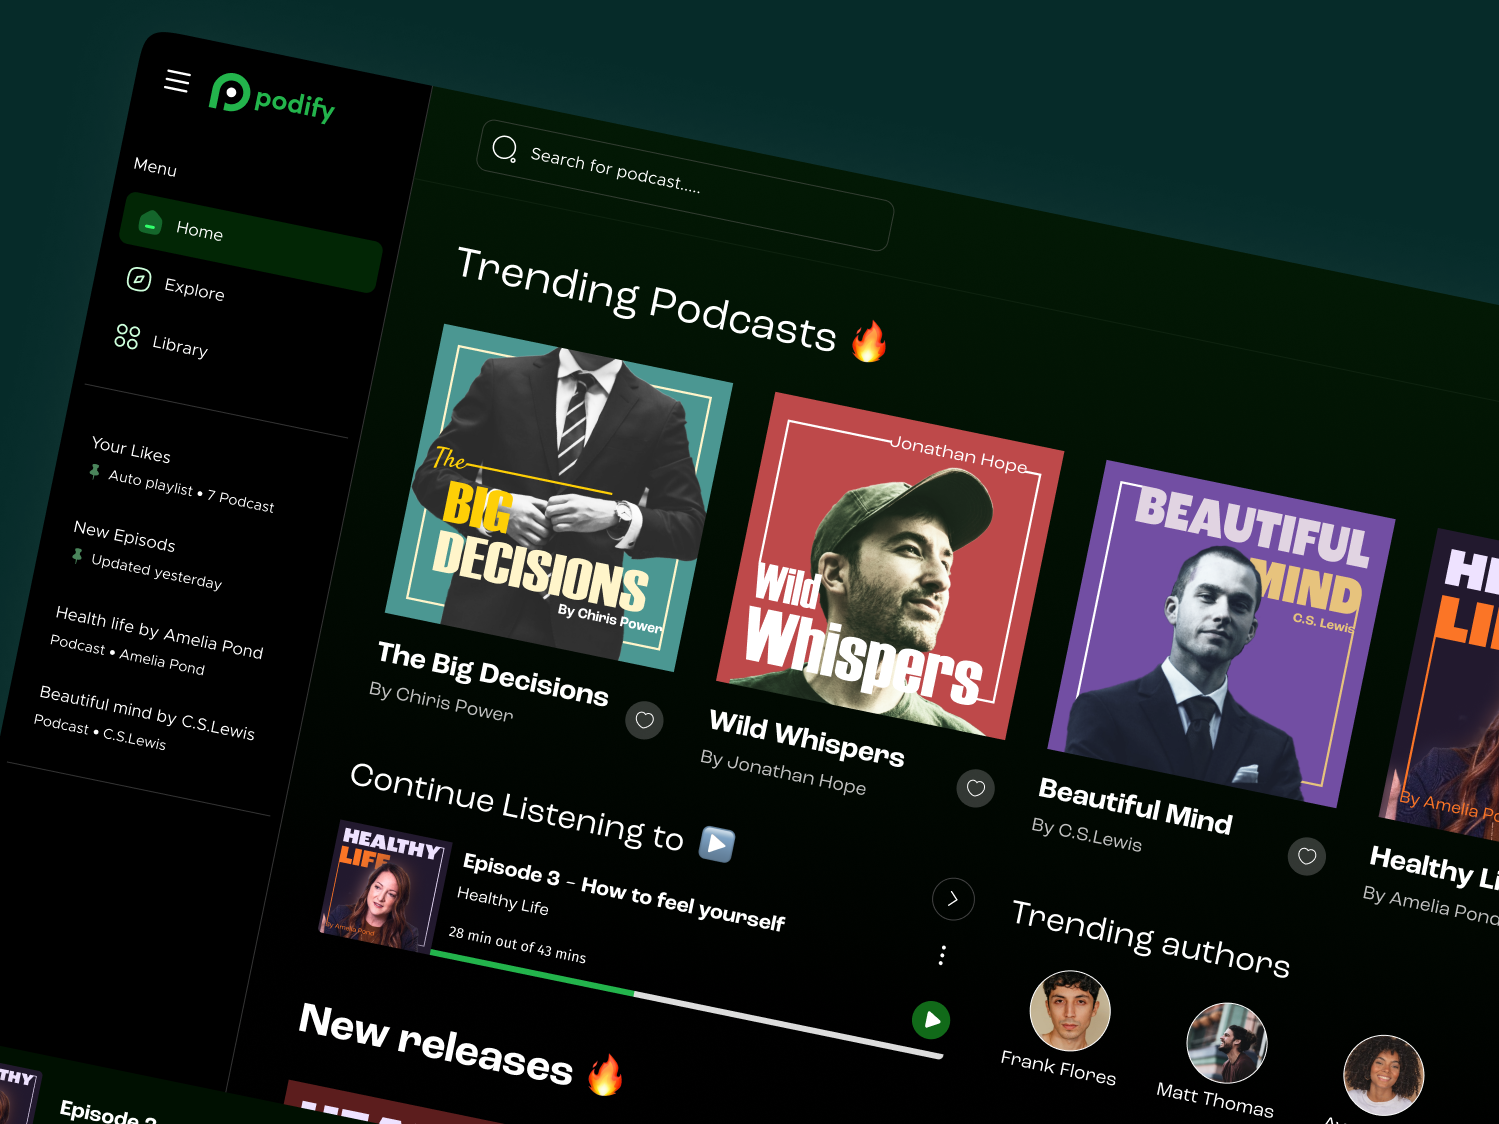This screenshot has width=1499, height=1124.
Task: Open the Library grid icon
Action: click(x=126, y=337)
